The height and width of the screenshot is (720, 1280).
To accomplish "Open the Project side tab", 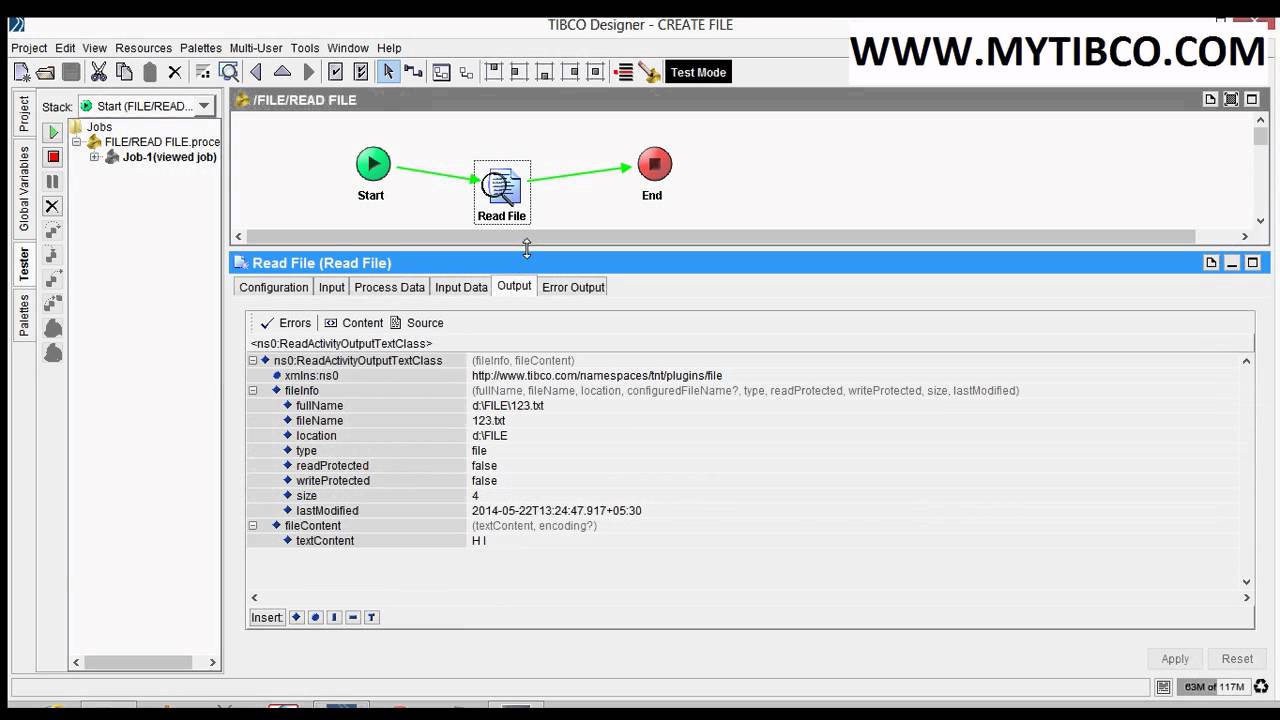I will click(24, 114).
